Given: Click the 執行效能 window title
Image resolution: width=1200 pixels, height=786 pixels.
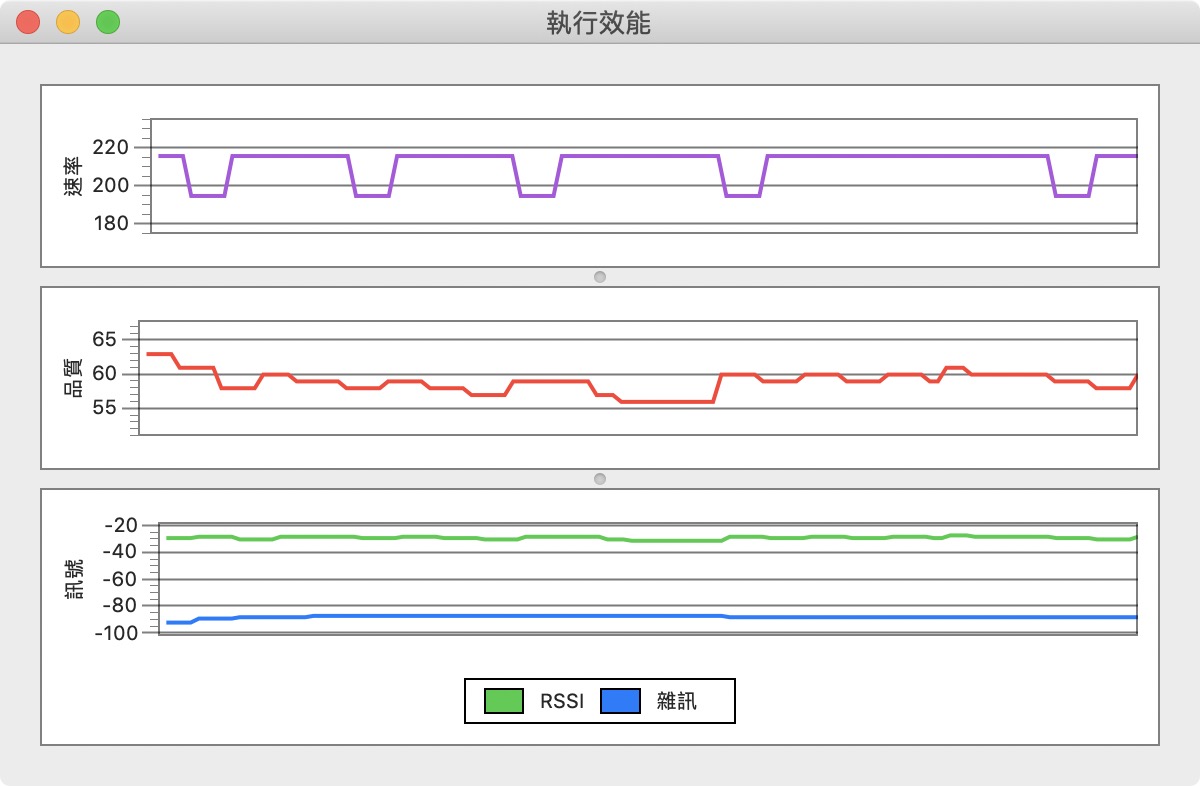Looking at the screenshot, I should point(598,23).
